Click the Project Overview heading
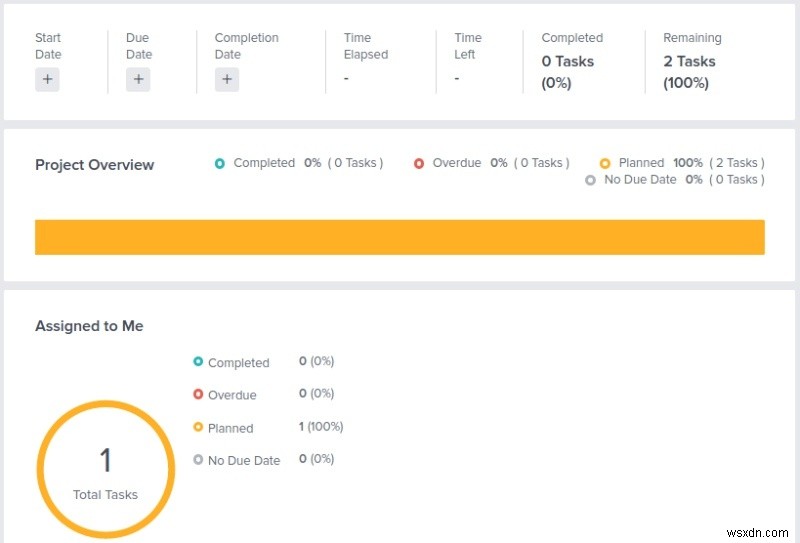Screen dimensions: 800x543 [94, 165]
